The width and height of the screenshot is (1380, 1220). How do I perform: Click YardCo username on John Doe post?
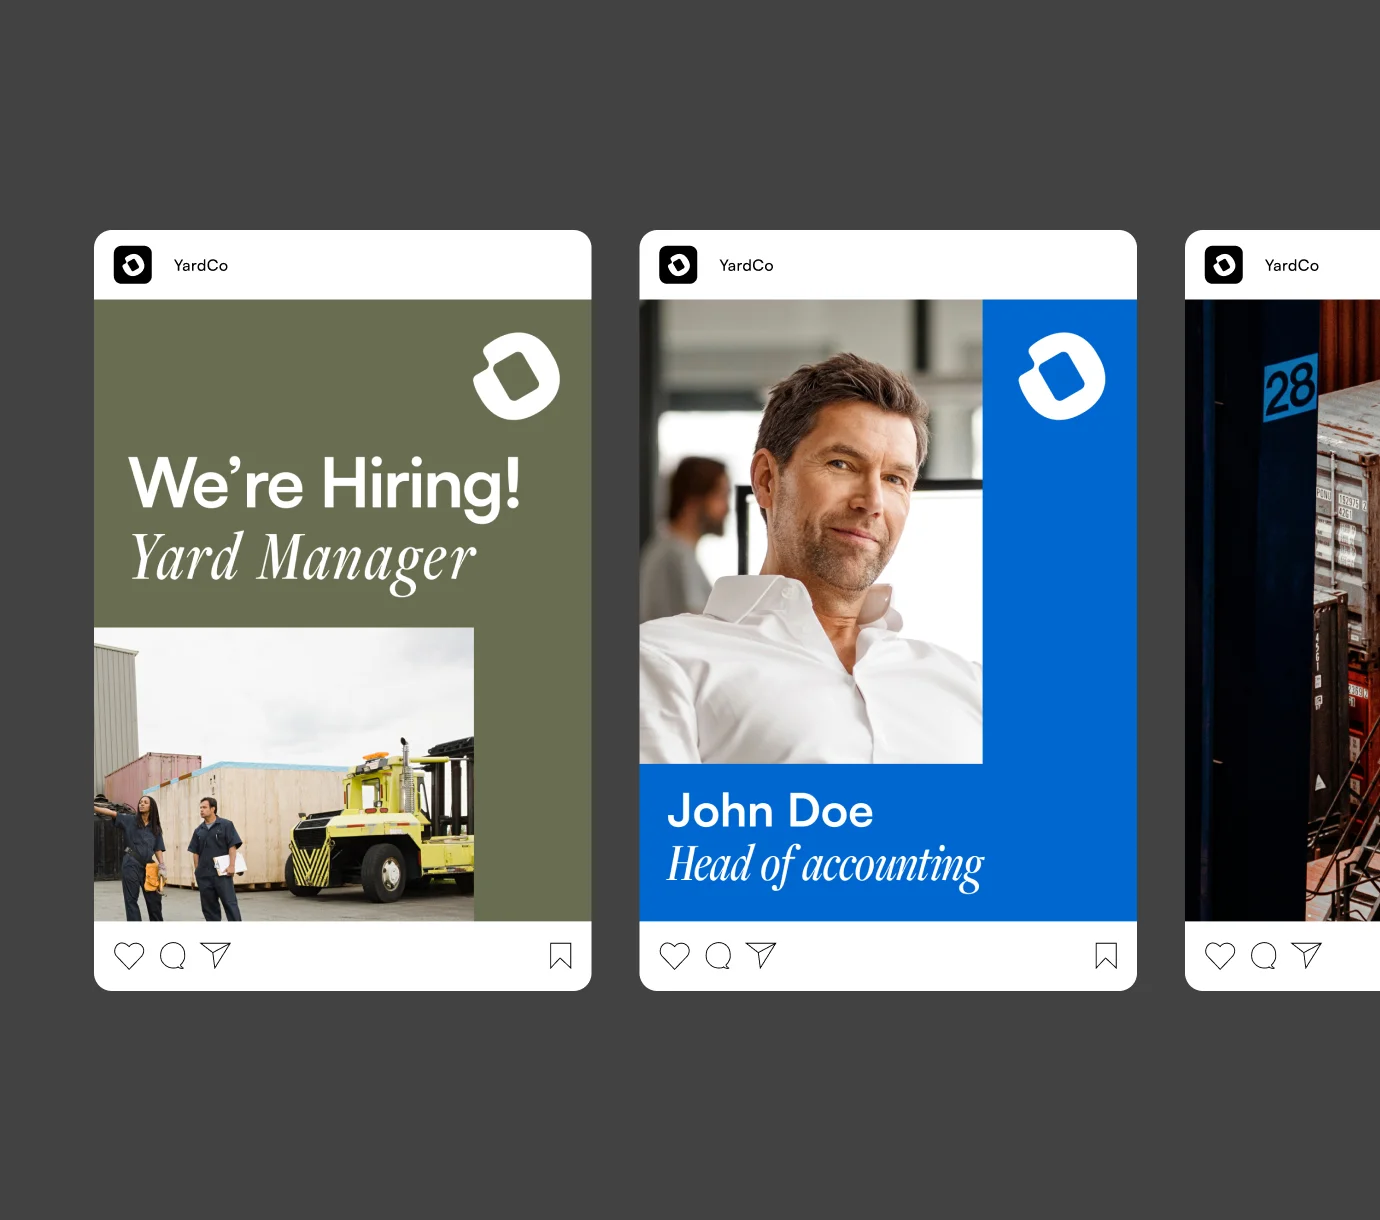click(x=746, y=265)
